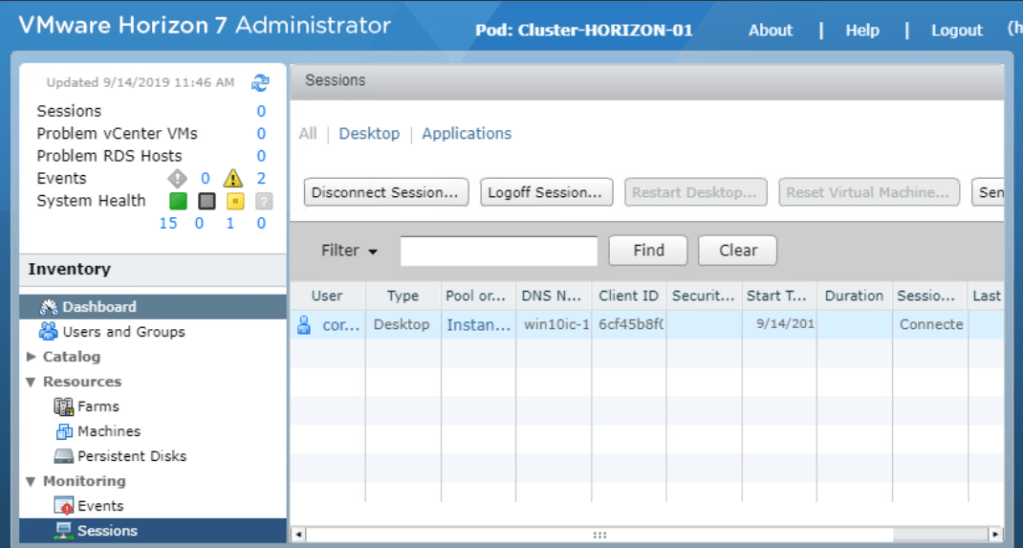This screenshot has width=1023, height=548.
Task: Click the Disconnect Session button
Action: [x=386, y=193]
